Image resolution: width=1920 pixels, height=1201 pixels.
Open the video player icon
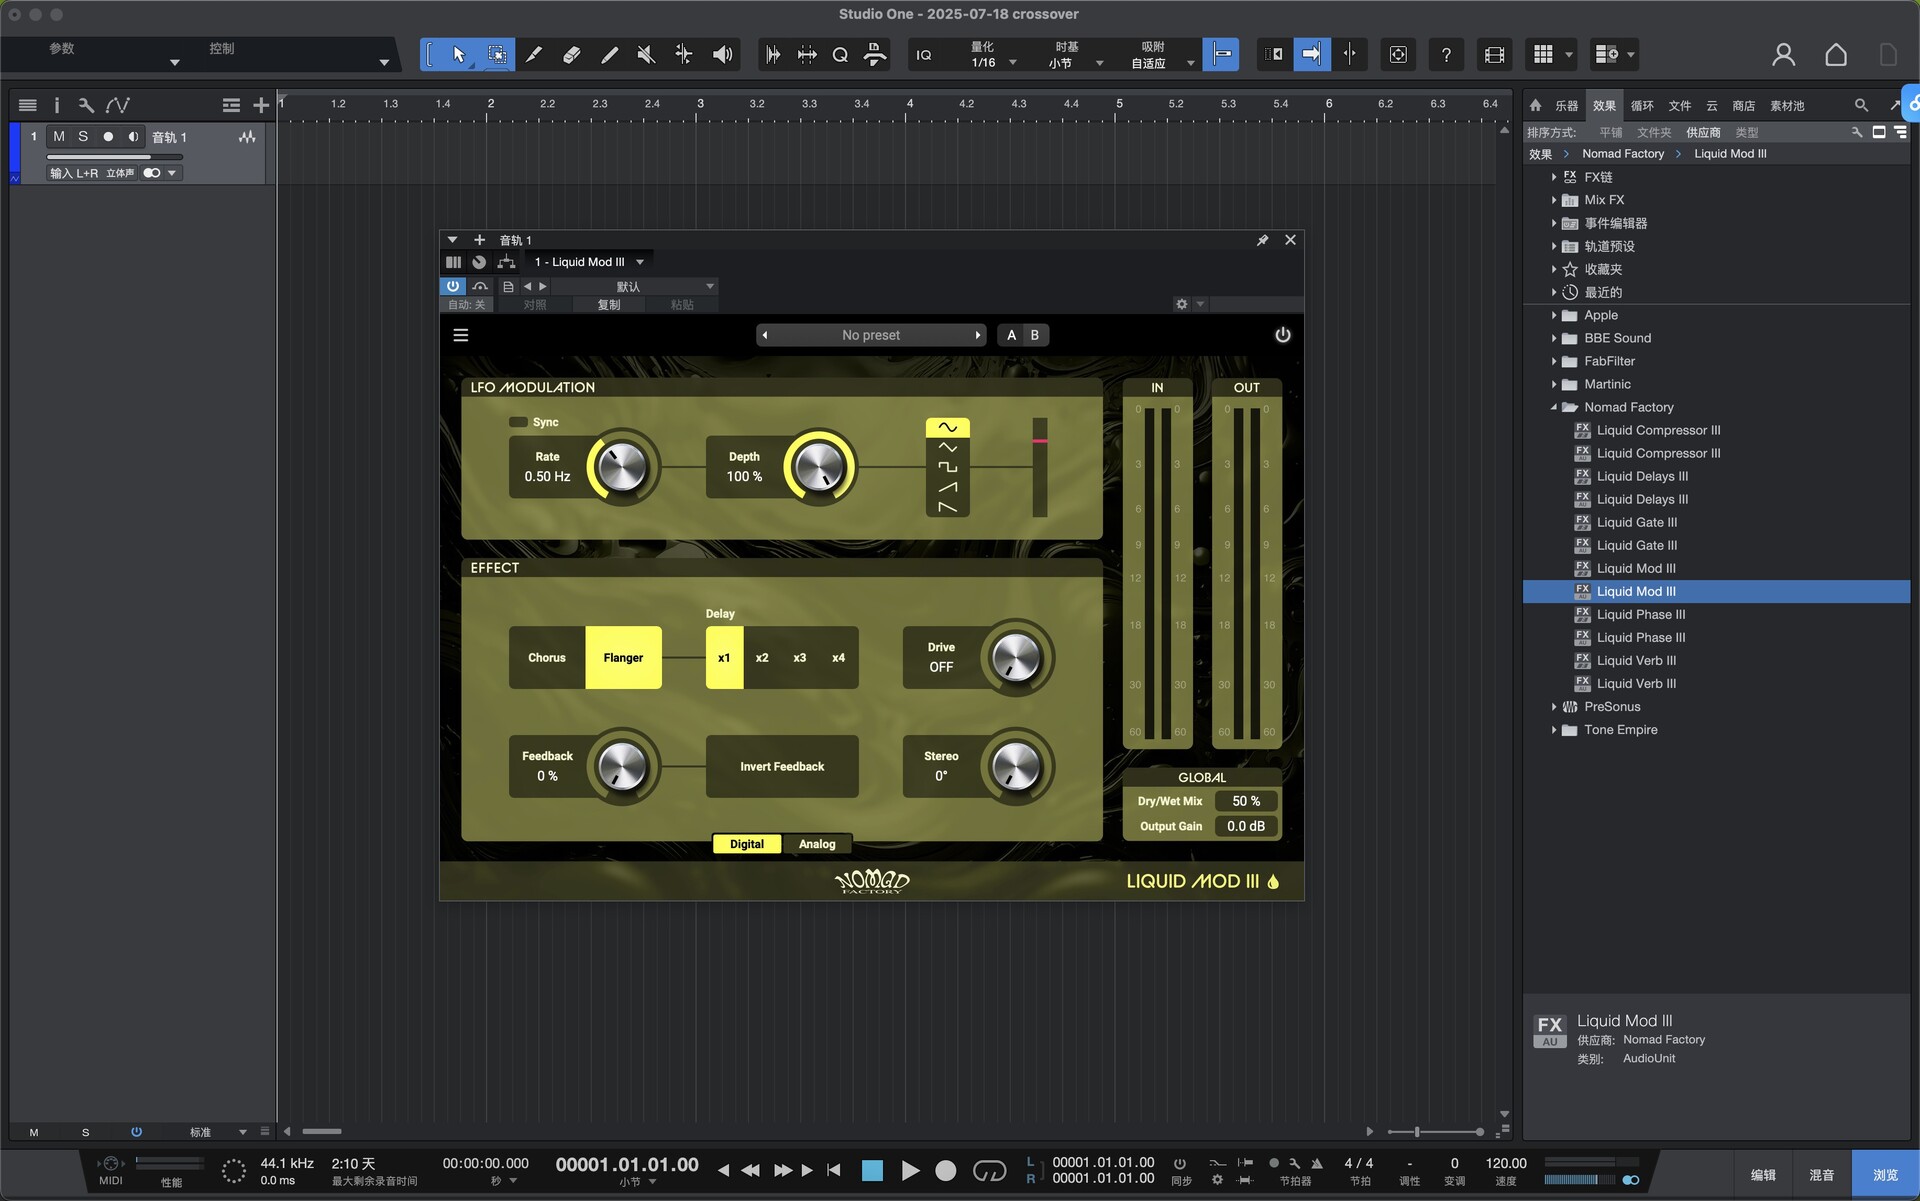point(1494,55)
